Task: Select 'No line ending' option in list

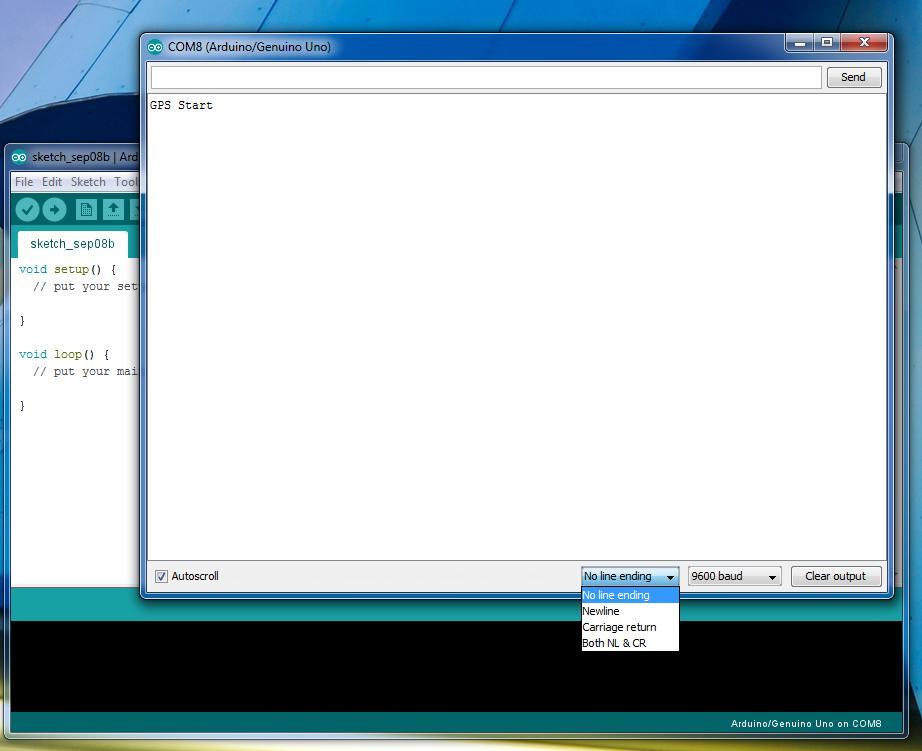Action: [x=630, y=595]
